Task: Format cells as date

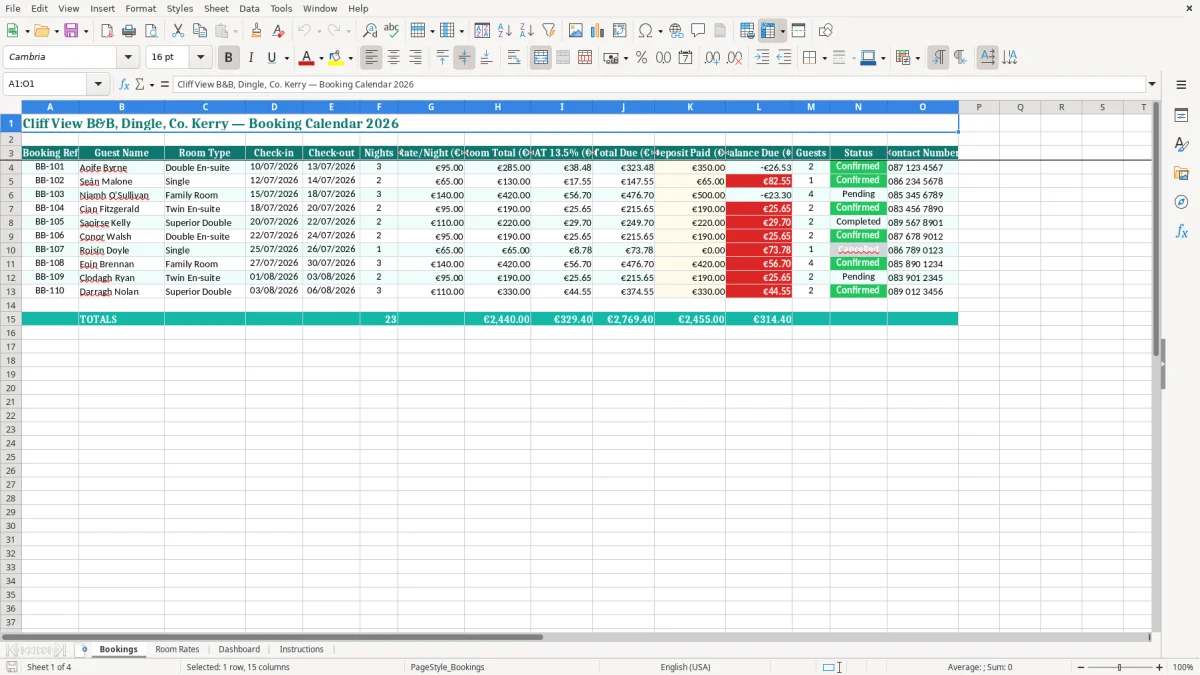Action: (685, 58)
